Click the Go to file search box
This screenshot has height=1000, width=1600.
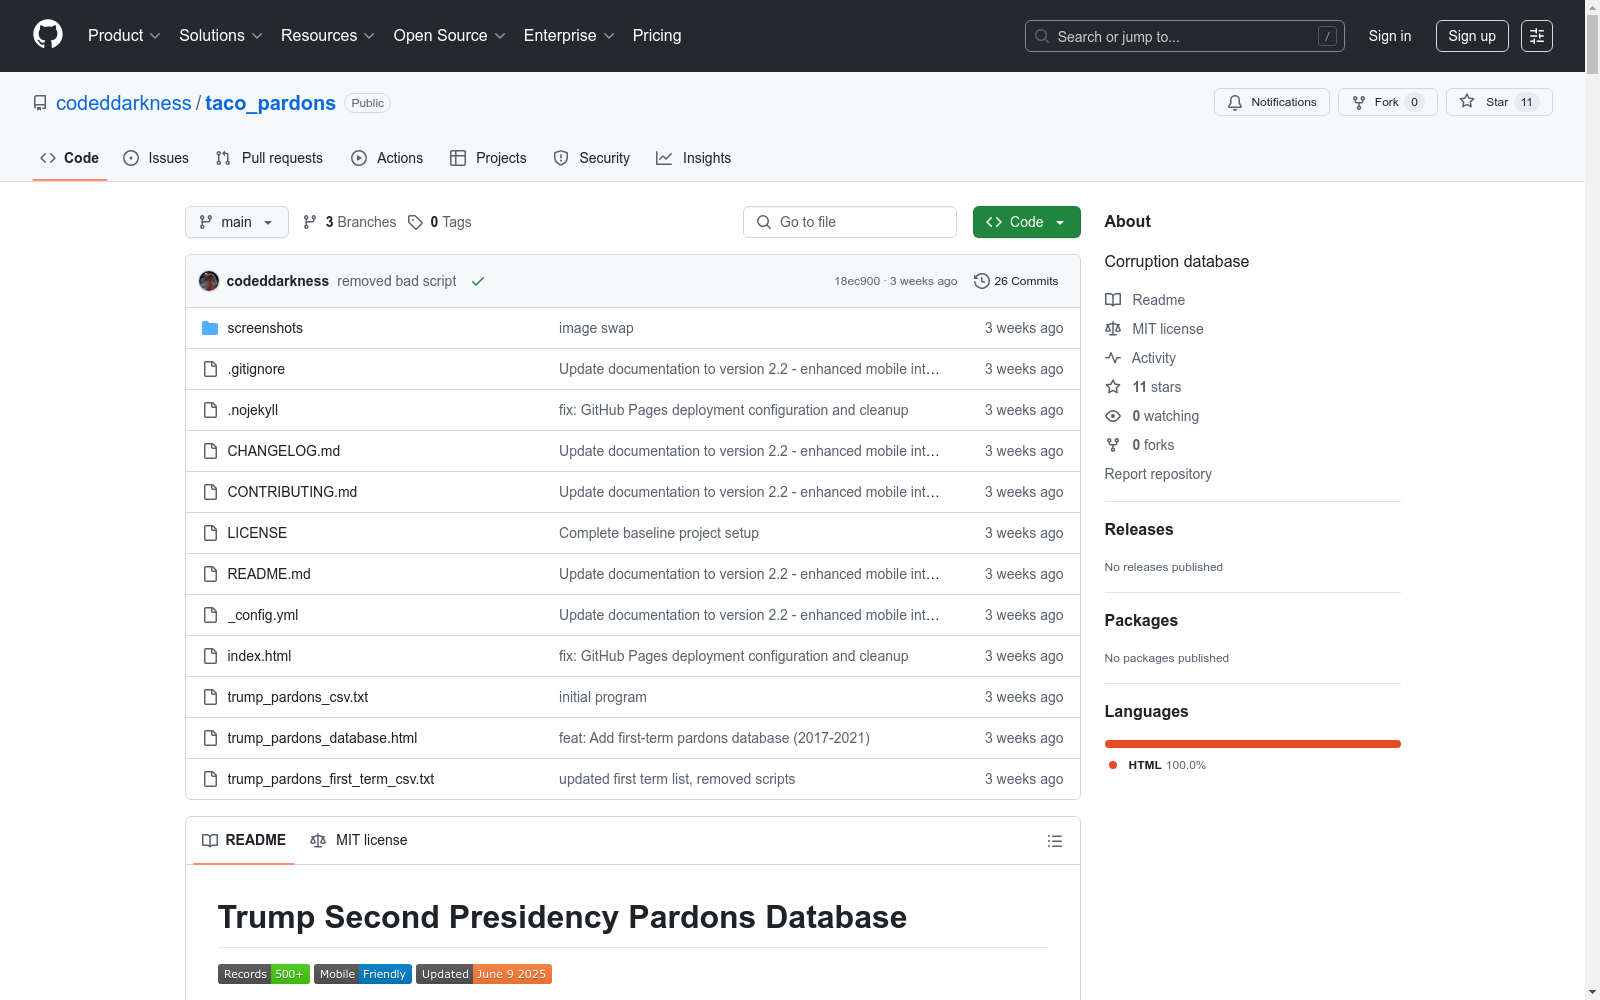(x=850, y=222)
